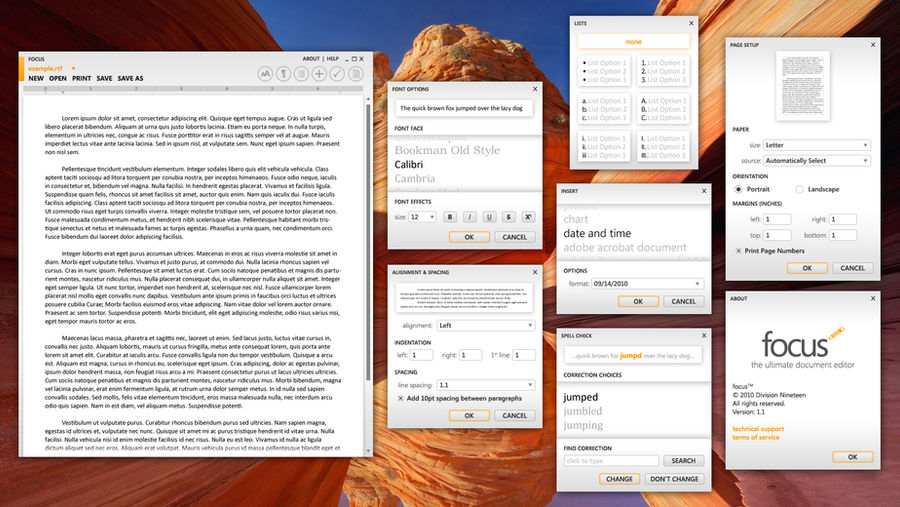Open font options with the AA icon
The image size is (900, 507).
pyautogui.click(x=265, y=74)
